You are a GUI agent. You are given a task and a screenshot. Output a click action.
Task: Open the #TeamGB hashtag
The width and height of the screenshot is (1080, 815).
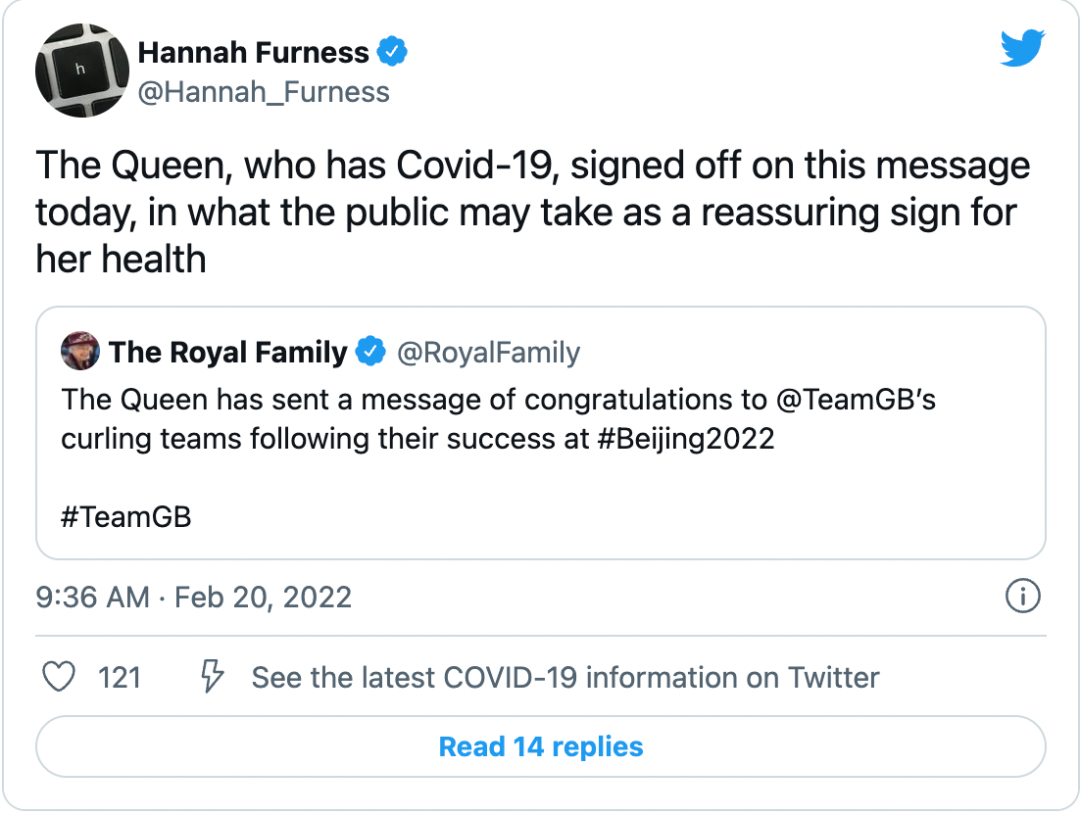pos(126,518)
